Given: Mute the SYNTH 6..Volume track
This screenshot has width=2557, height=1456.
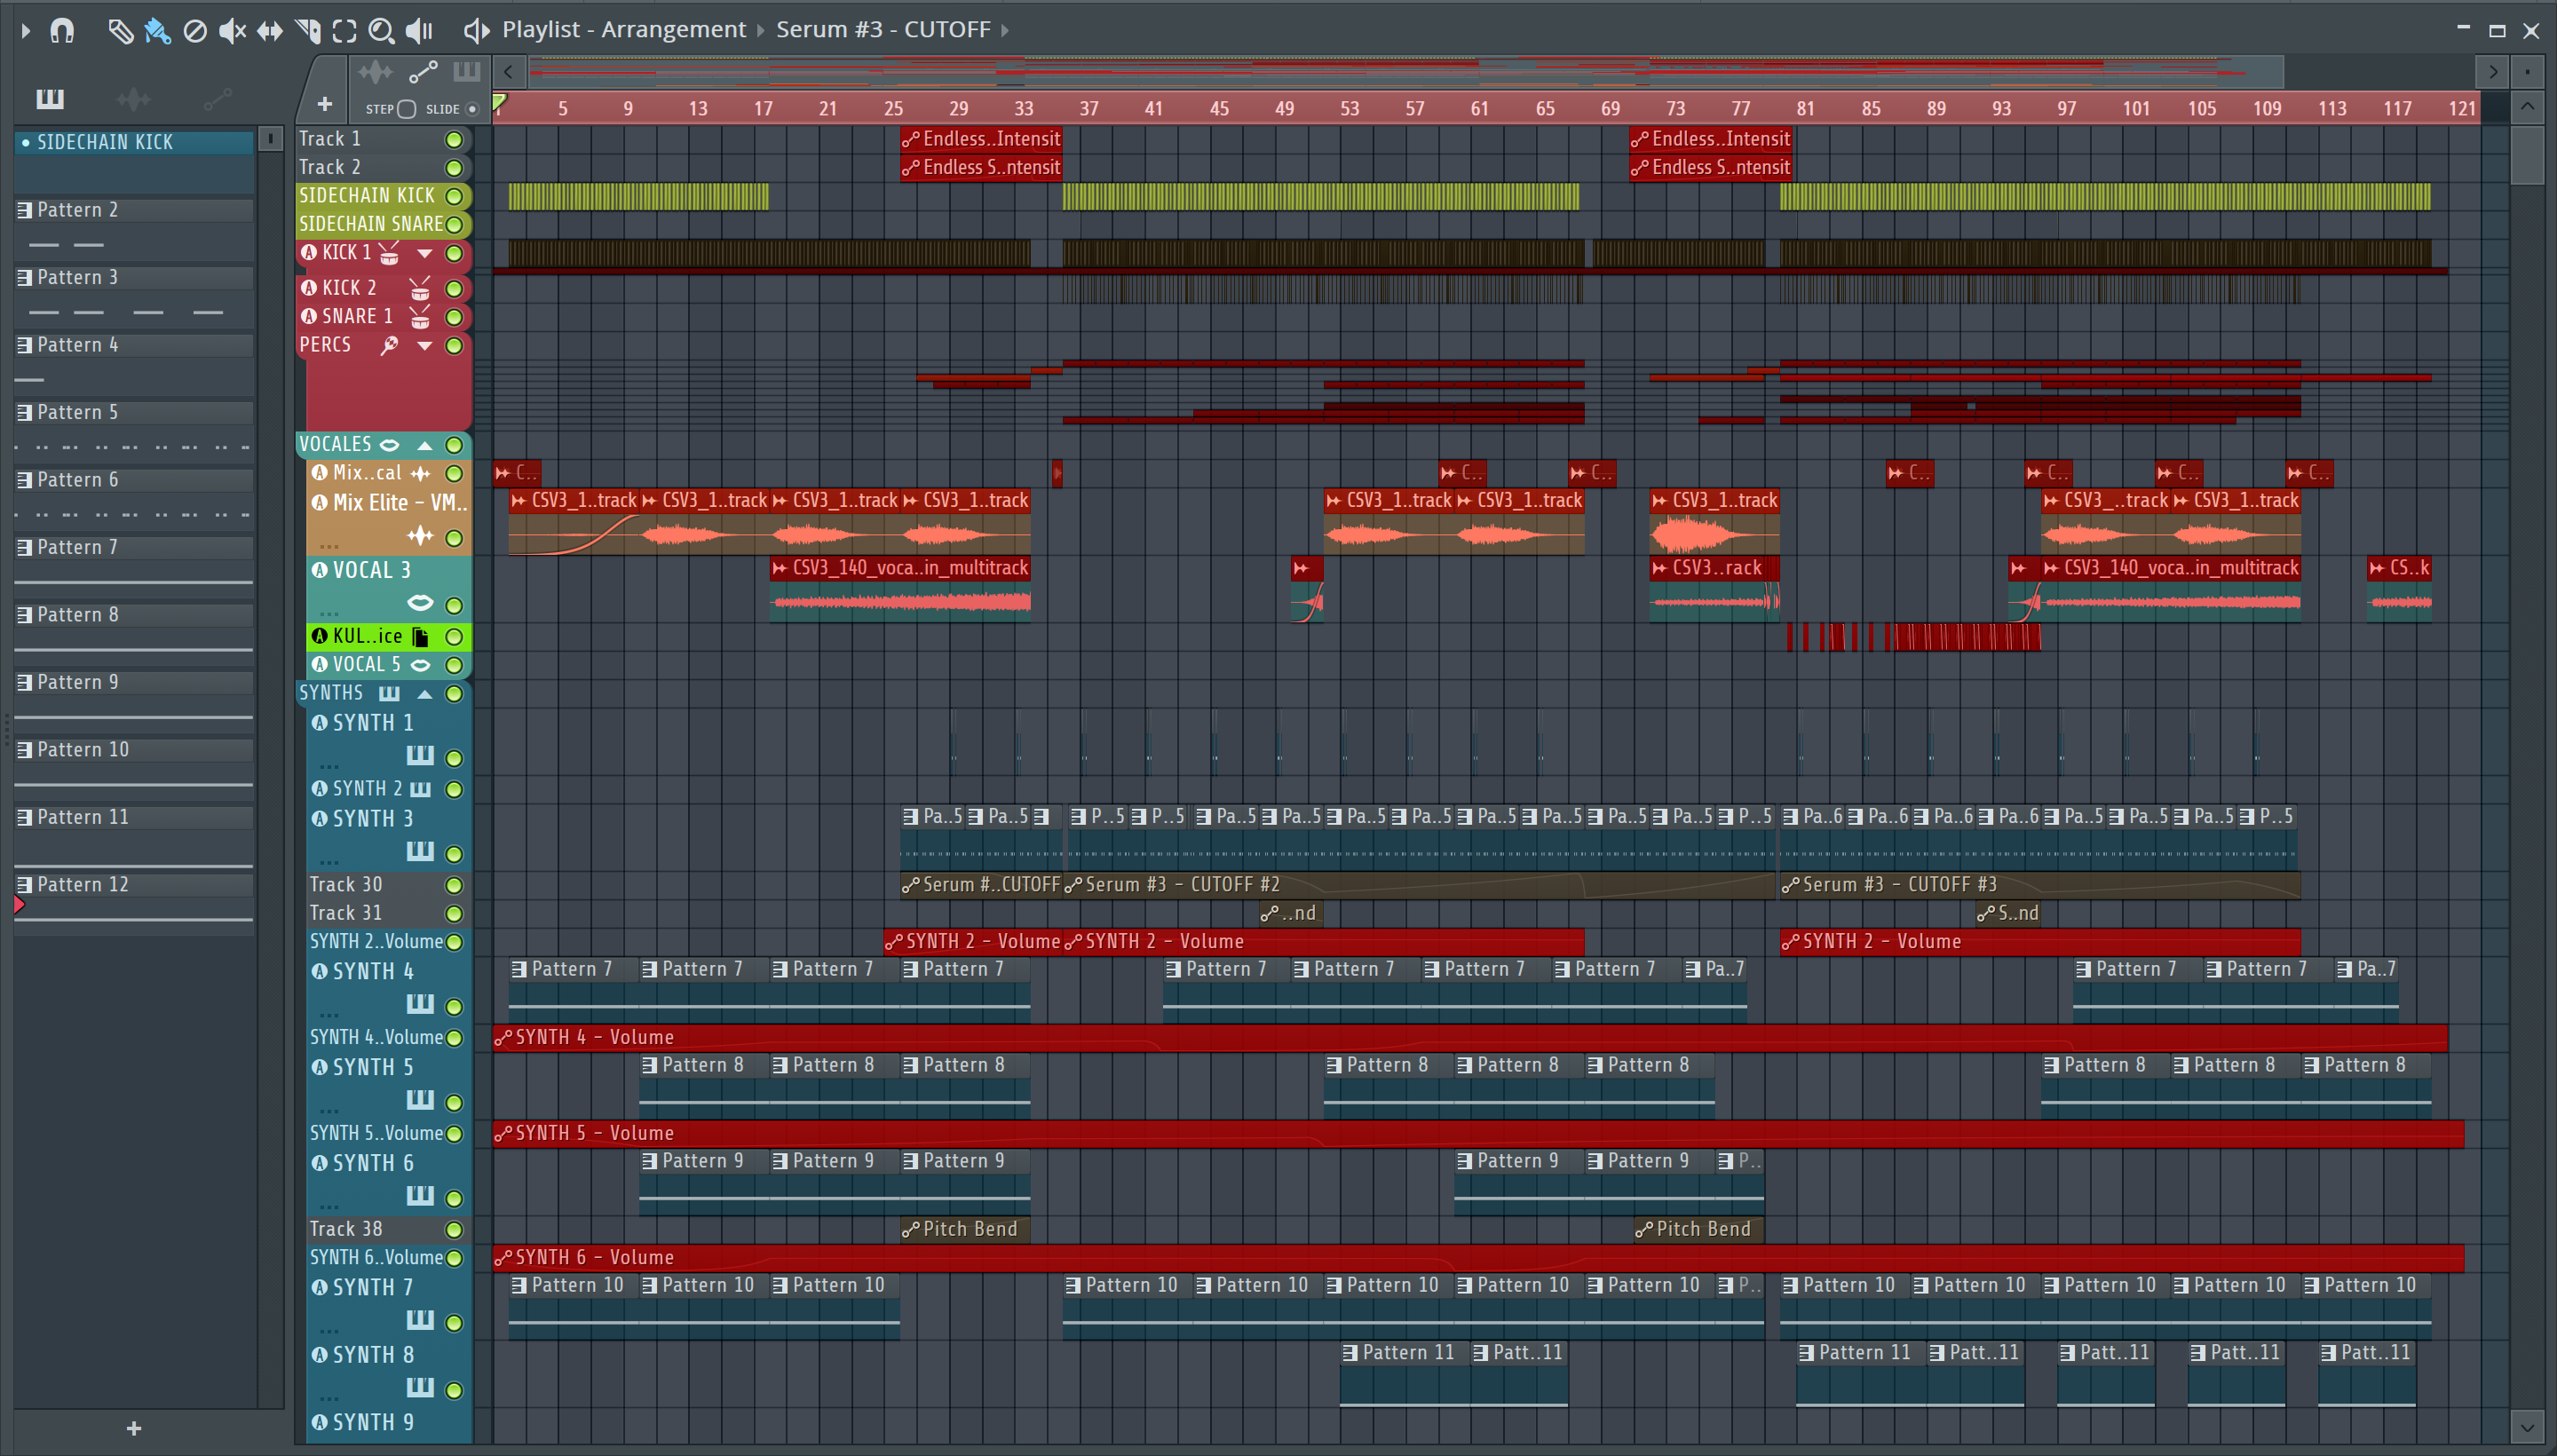Looking at the screenshot, I should [454, 1258].
